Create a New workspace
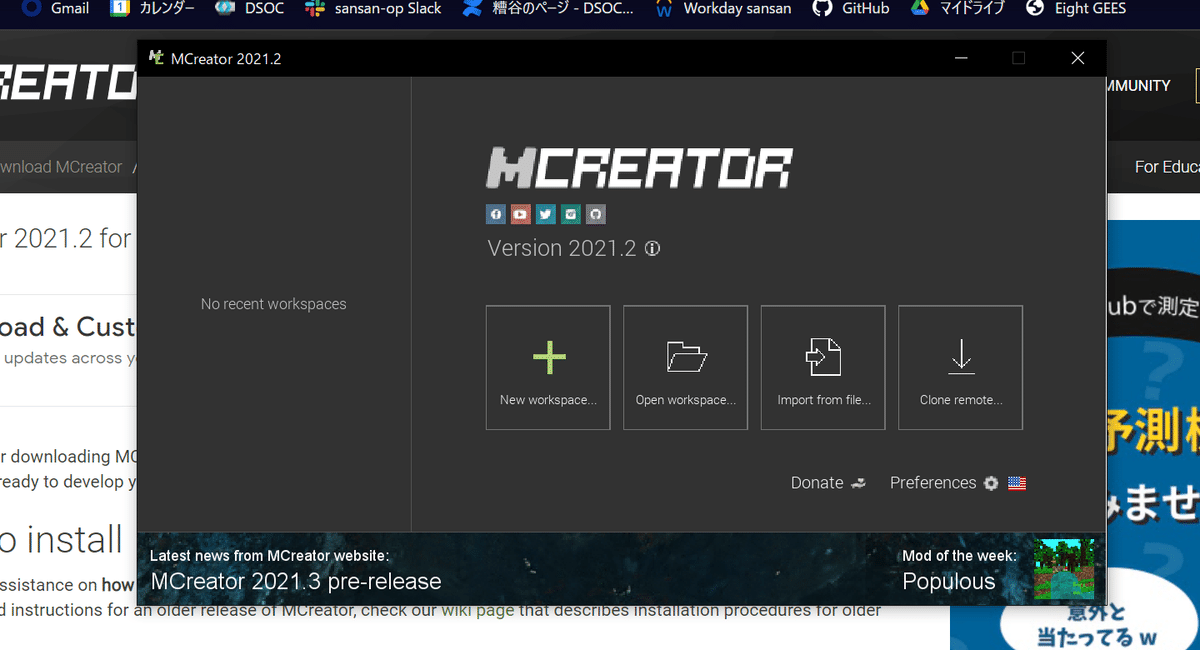 pyautogui.click(x=548, y=367)
